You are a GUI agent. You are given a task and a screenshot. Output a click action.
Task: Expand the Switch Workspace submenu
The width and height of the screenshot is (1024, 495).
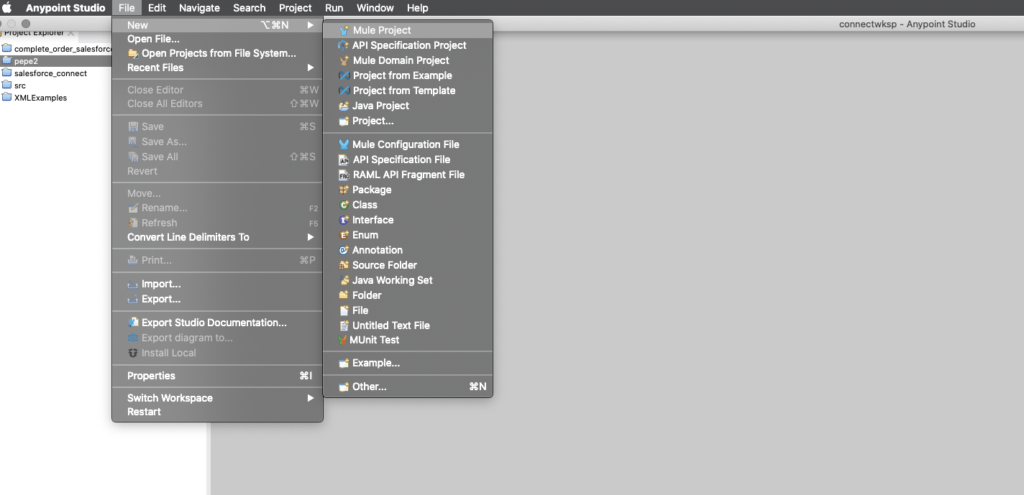point(311,398)
